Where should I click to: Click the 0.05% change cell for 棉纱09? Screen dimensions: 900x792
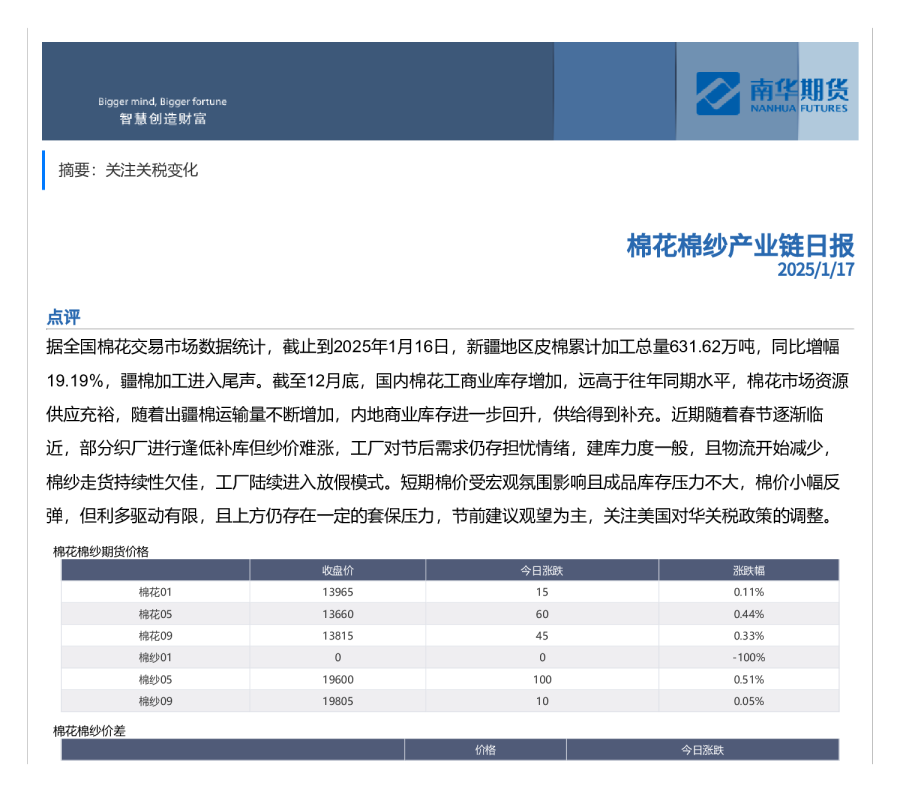(x=748, y=702)
